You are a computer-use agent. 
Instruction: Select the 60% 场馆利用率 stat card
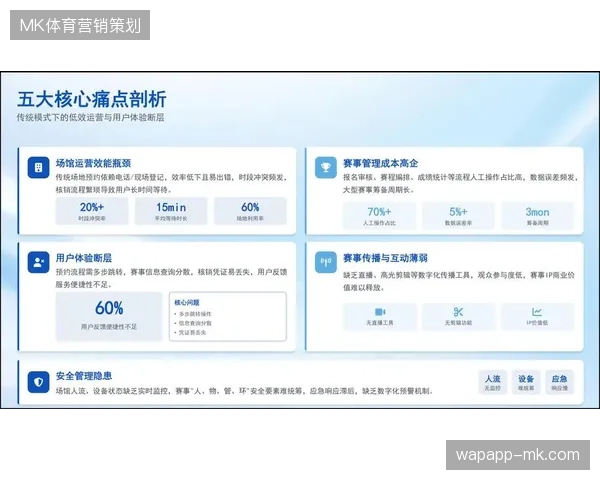click(250, 211)
